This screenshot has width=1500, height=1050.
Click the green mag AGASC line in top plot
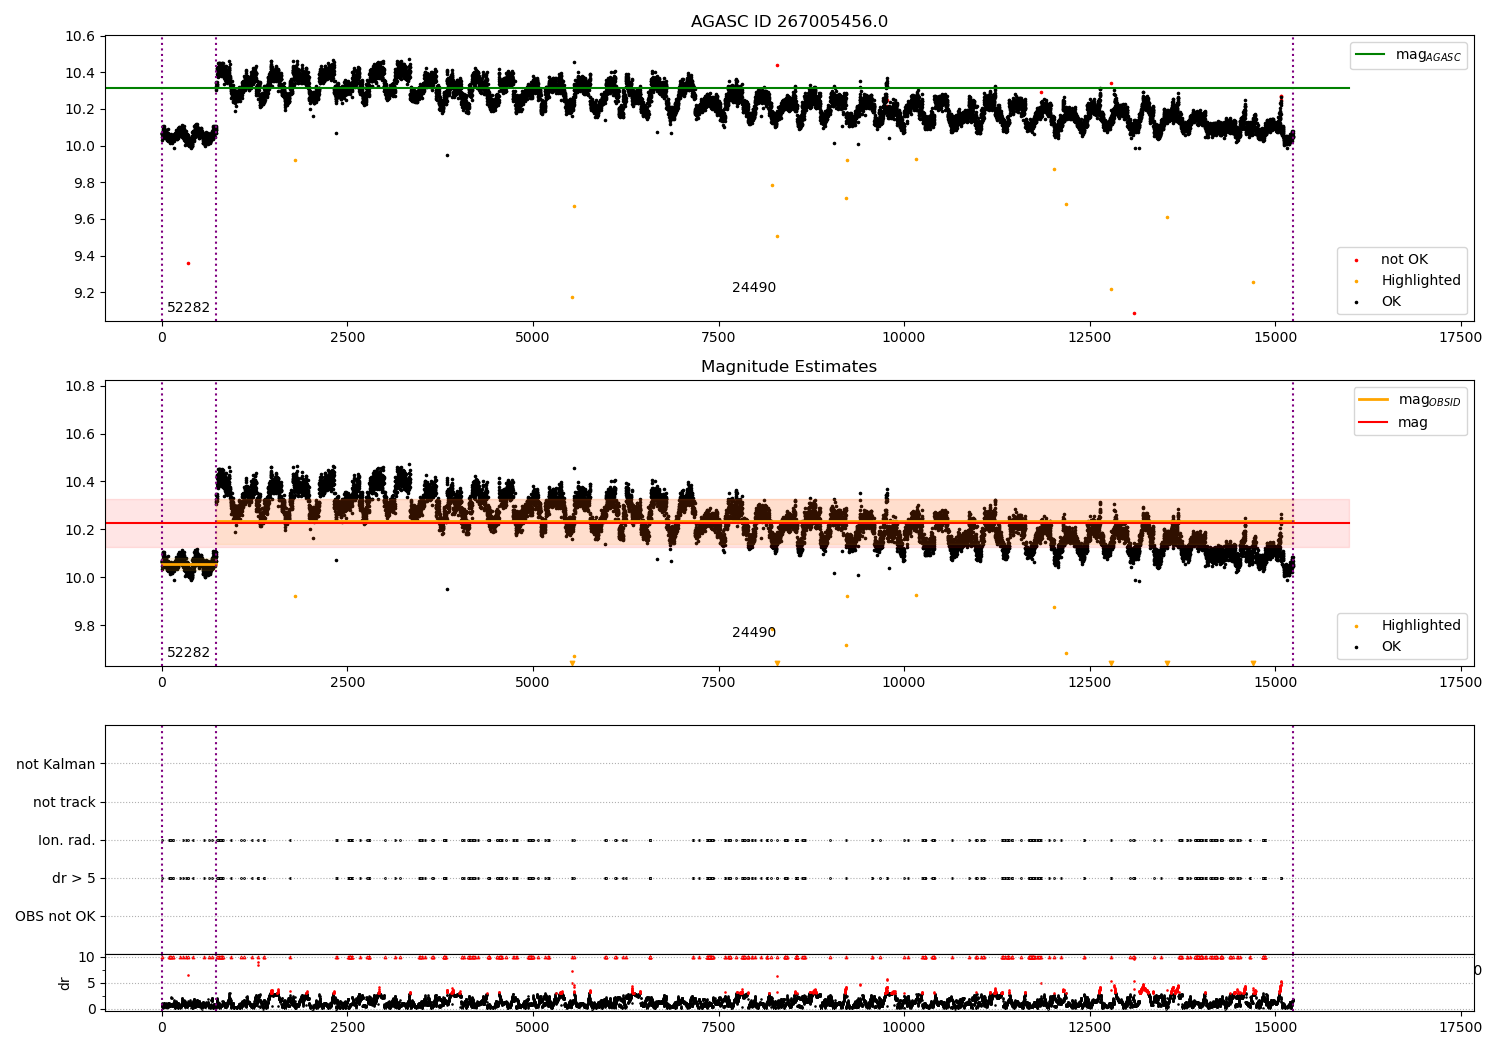pyautogui.click(x=727, y=88)
